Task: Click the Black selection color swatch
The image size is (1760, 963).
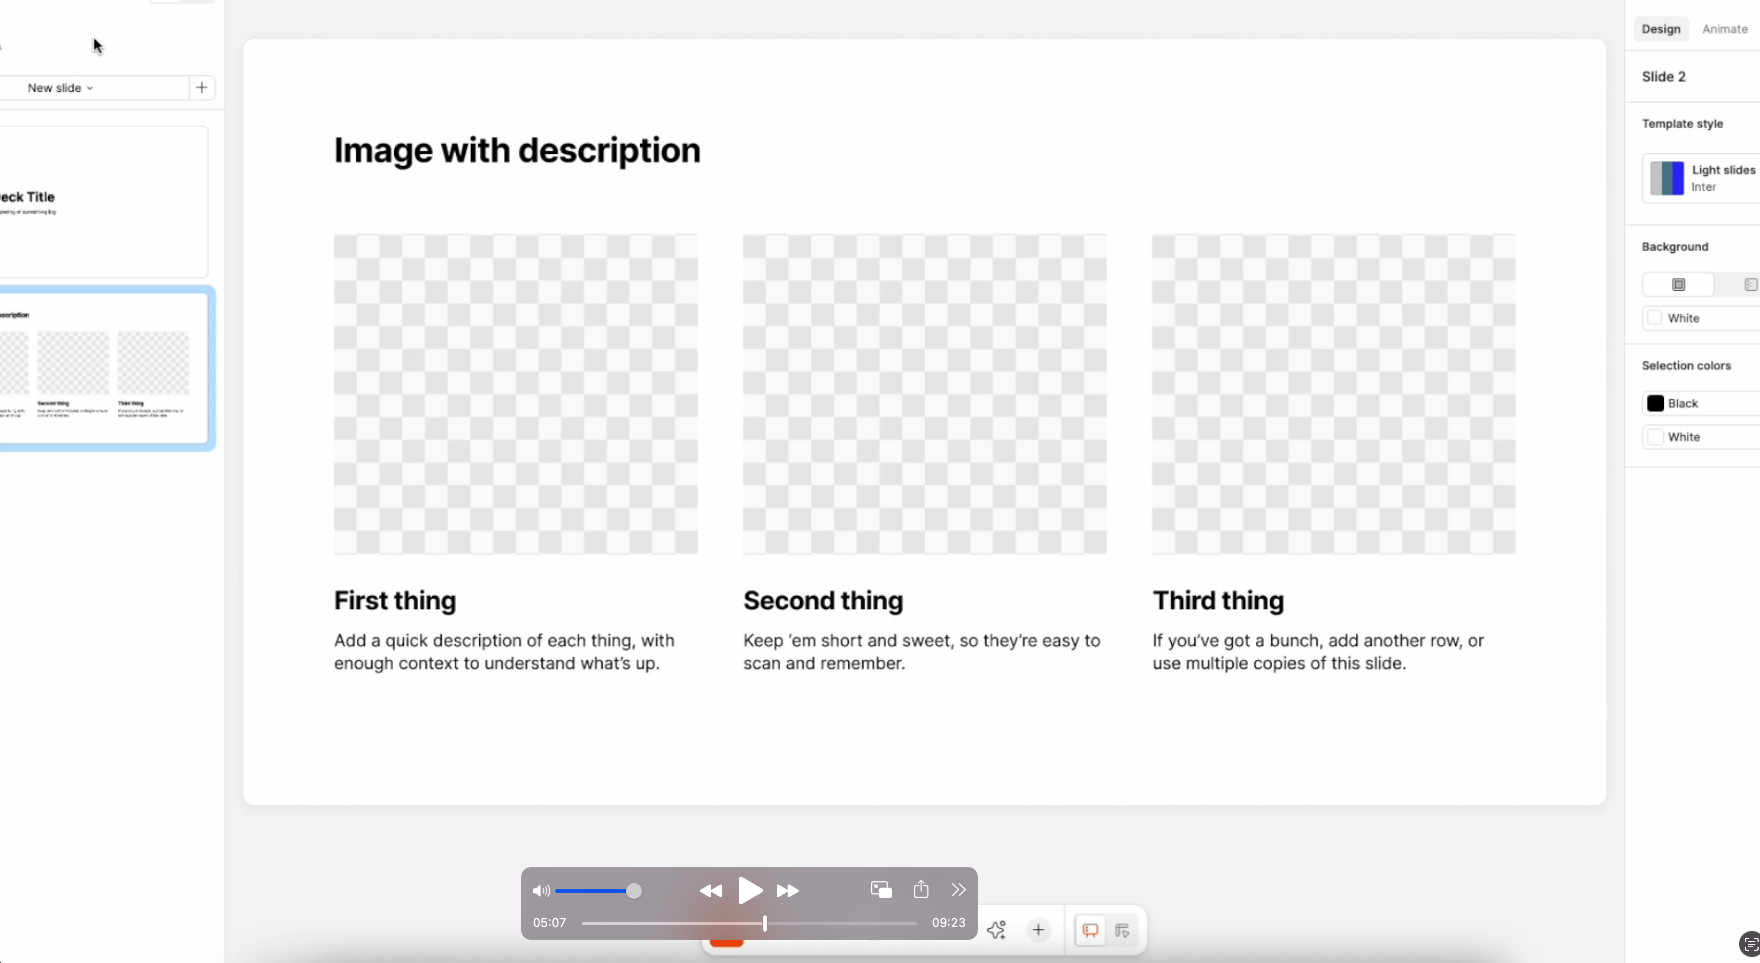Action: tap(1656, 403)
